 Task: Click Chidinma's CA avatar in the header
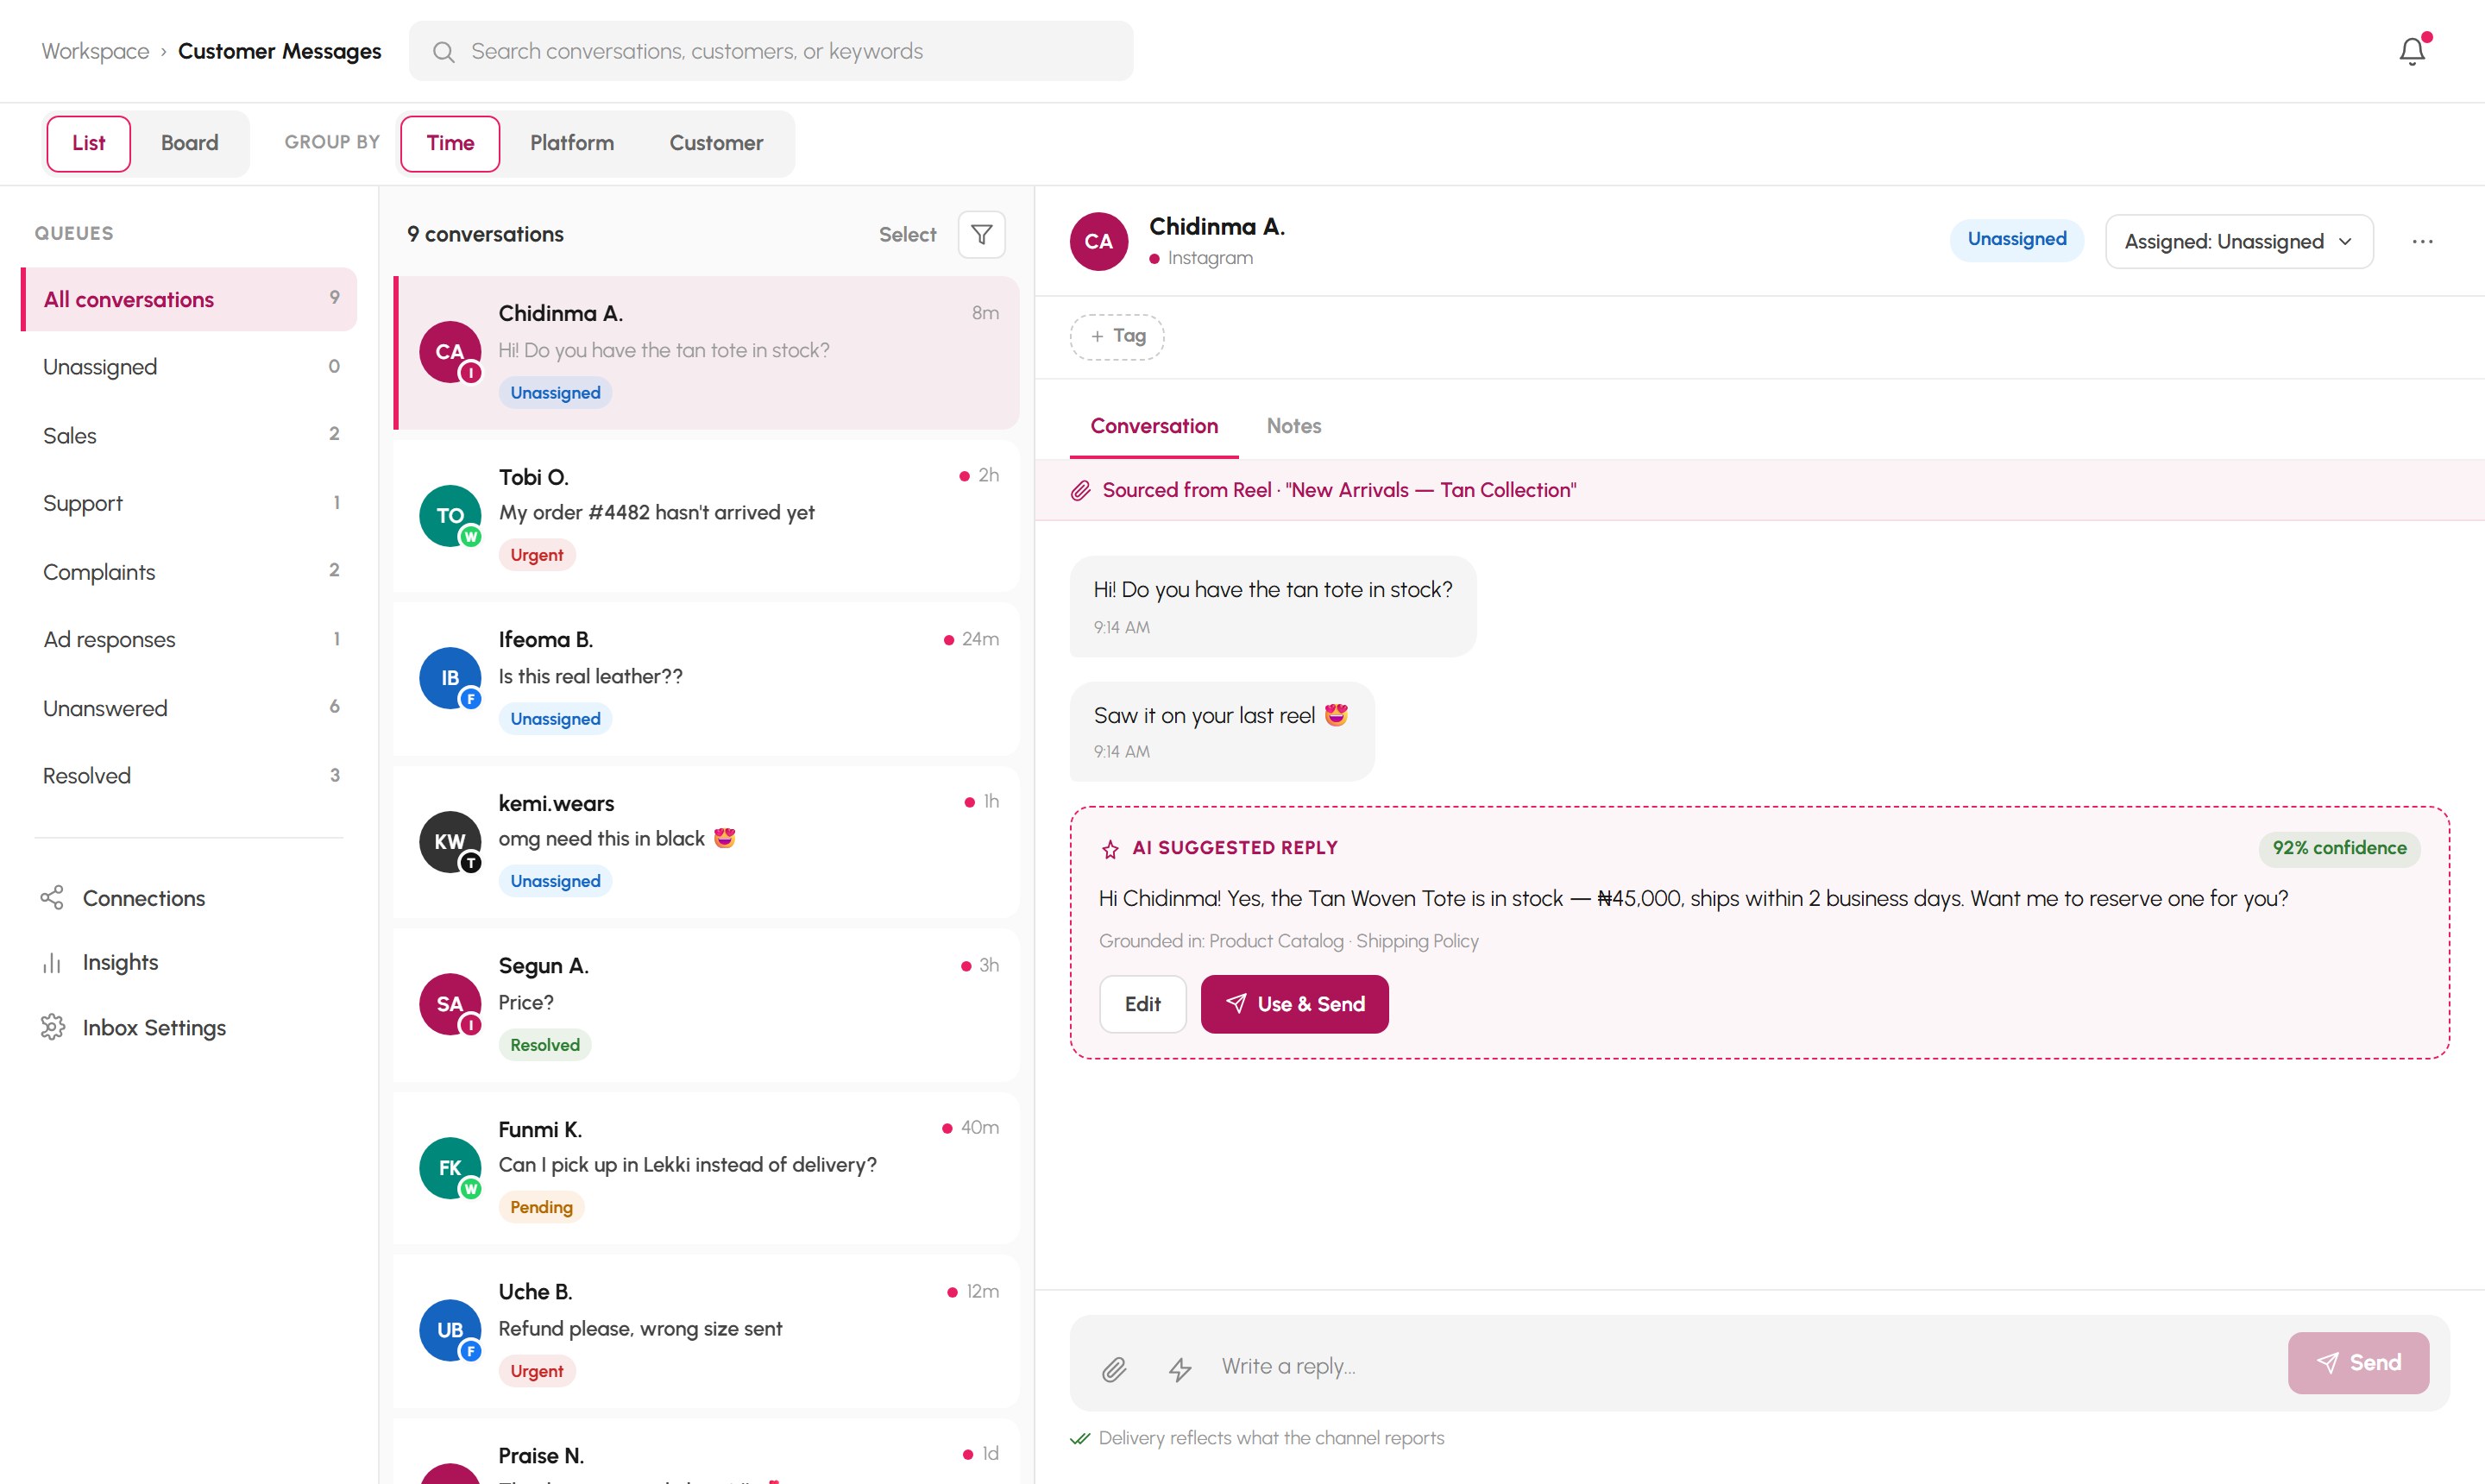pyautogui.click(x=1098, y=241)
